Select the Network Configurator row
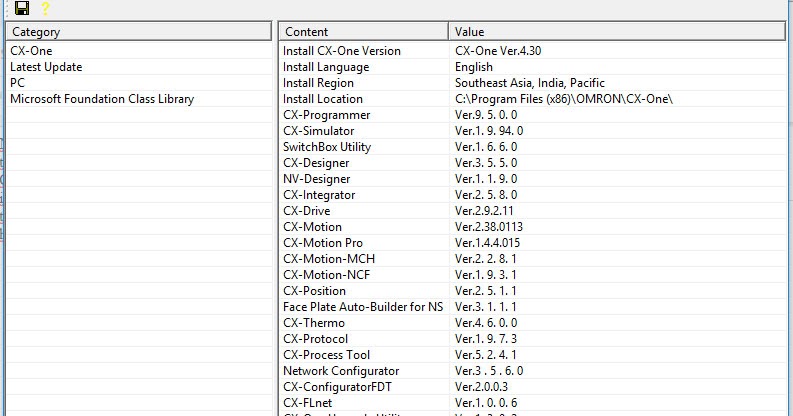 (533, 371)
